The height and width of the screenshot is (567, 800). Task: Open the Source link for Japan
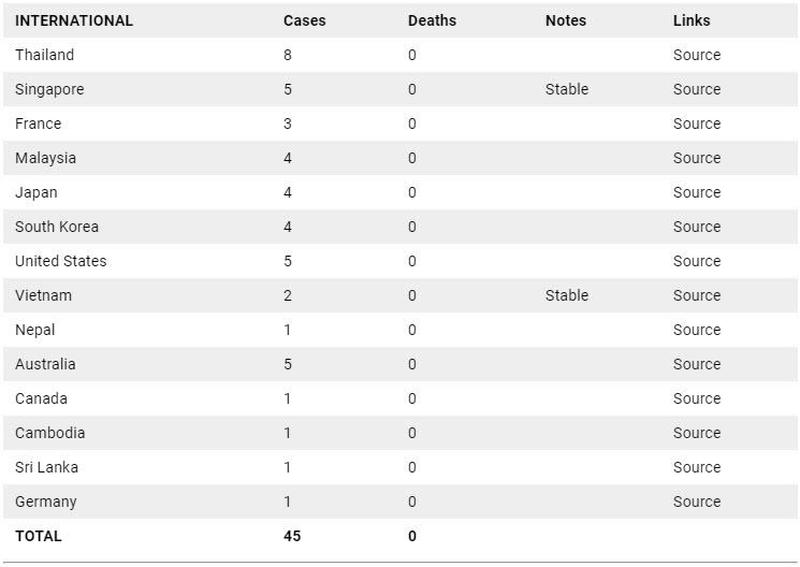[x=696, y=192]
